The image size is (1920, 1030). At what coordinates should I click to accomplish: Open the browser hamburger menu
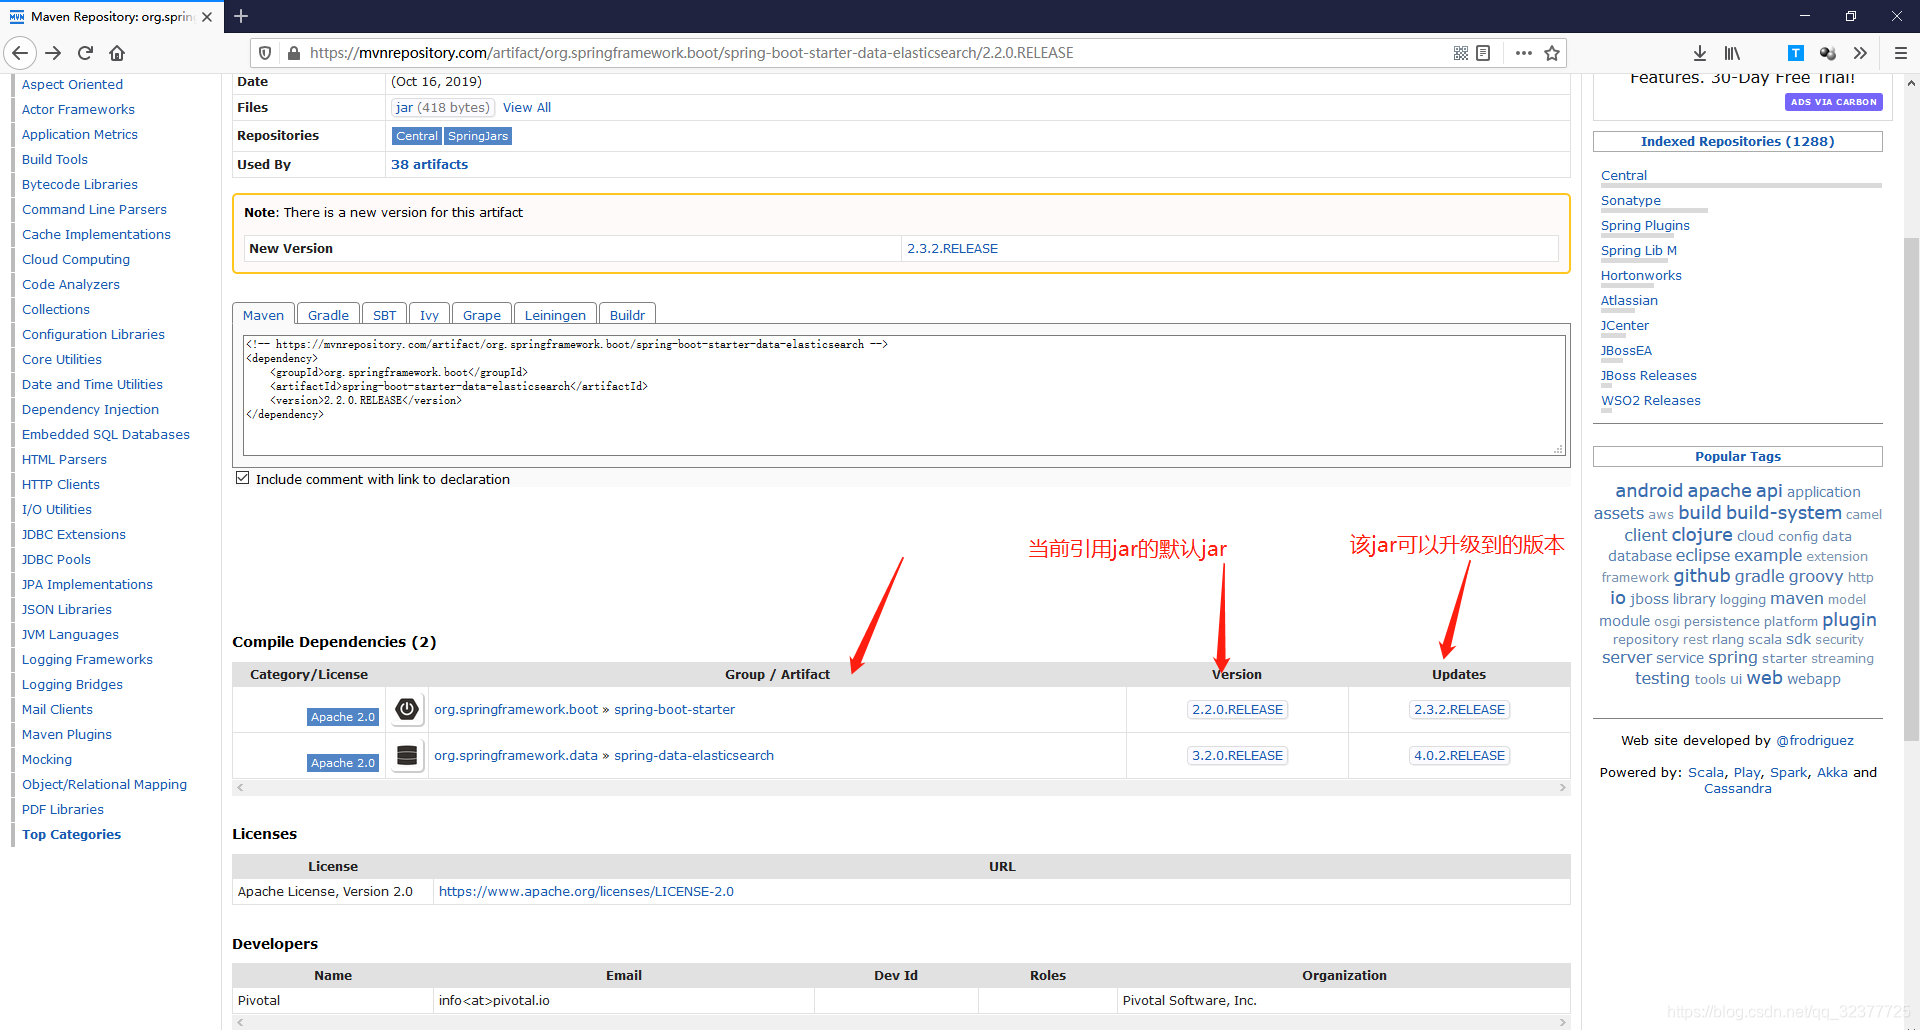(x=1901, y=53)
